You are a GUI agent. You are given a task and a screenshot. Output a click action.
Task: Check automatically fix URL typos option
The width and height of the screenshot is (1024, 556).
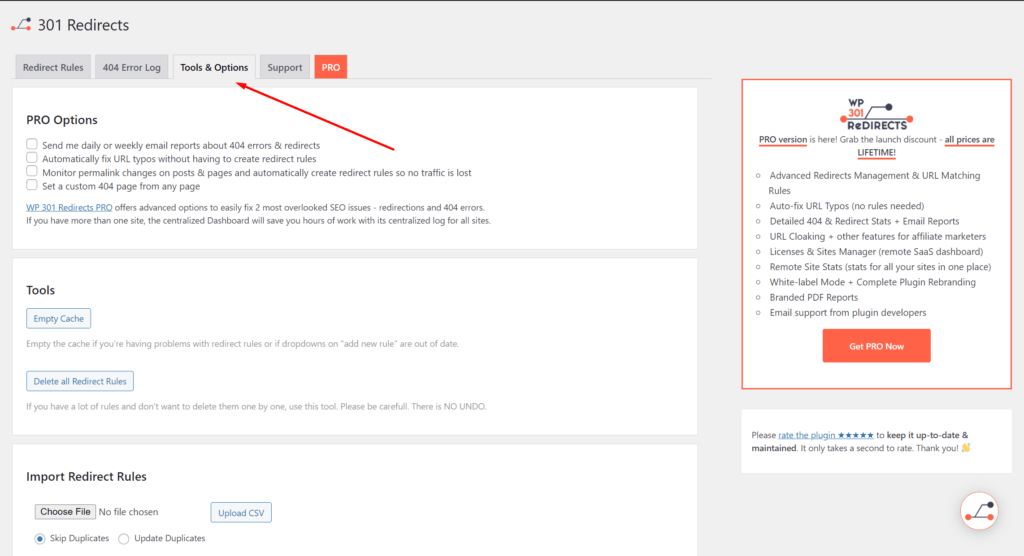coord(33,159)
